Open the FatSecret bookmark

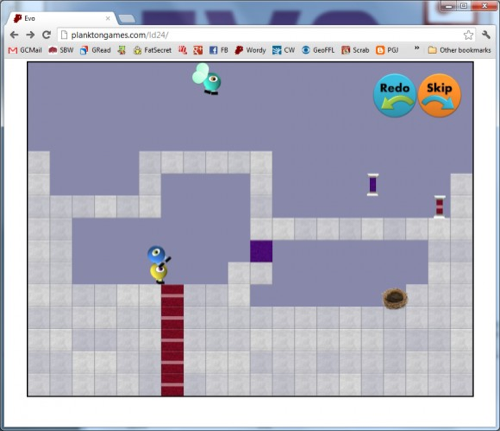click(152, 50)
